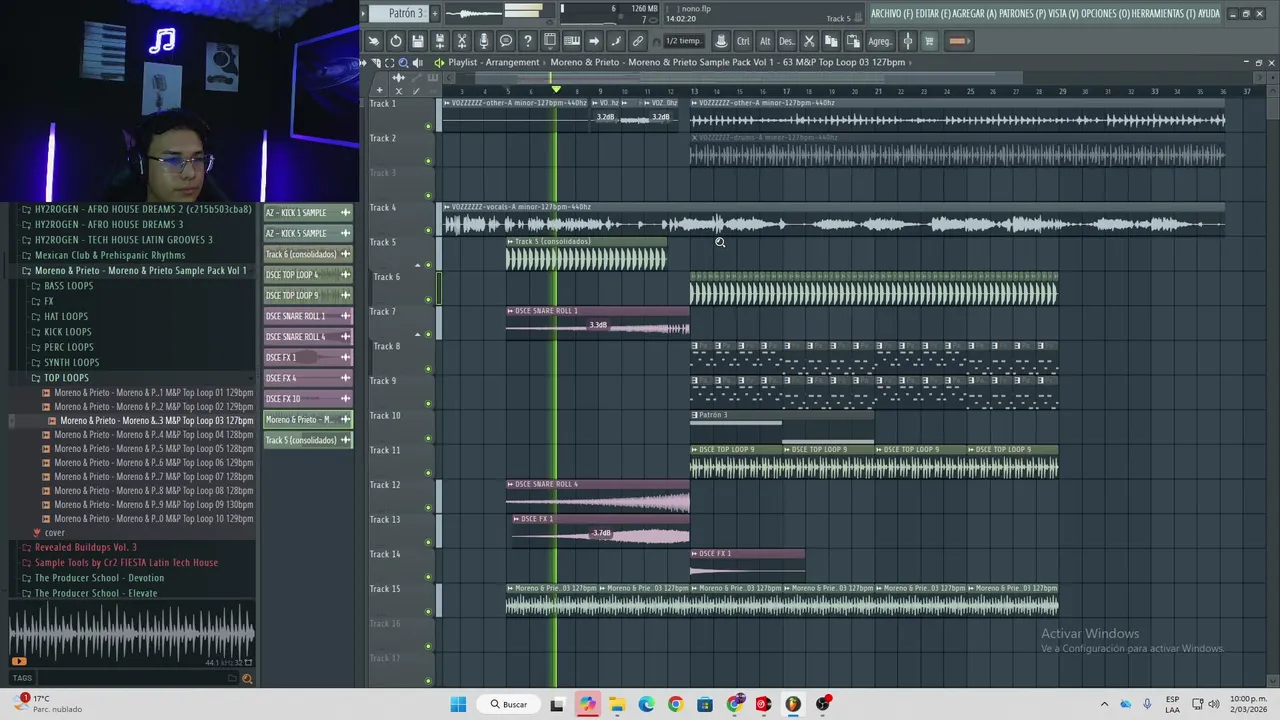Open the 1/2 tiemp. snap dropdown
Viewport: 1280px width, 720px height.
click(x=683, y=41)
